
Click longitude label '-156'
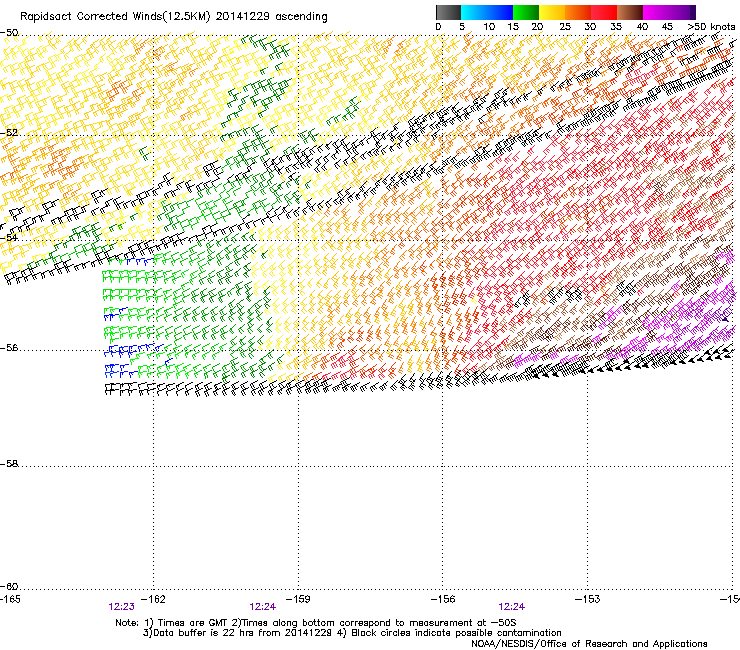tap(443, 599)
